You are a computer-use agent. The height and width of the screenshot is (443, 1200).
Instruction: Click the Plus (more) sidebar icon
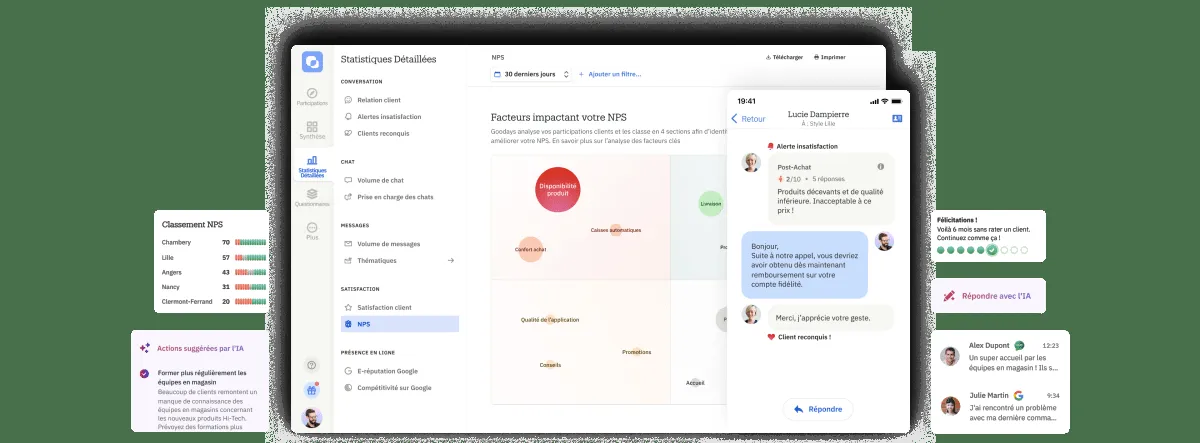tap(312, 228)
